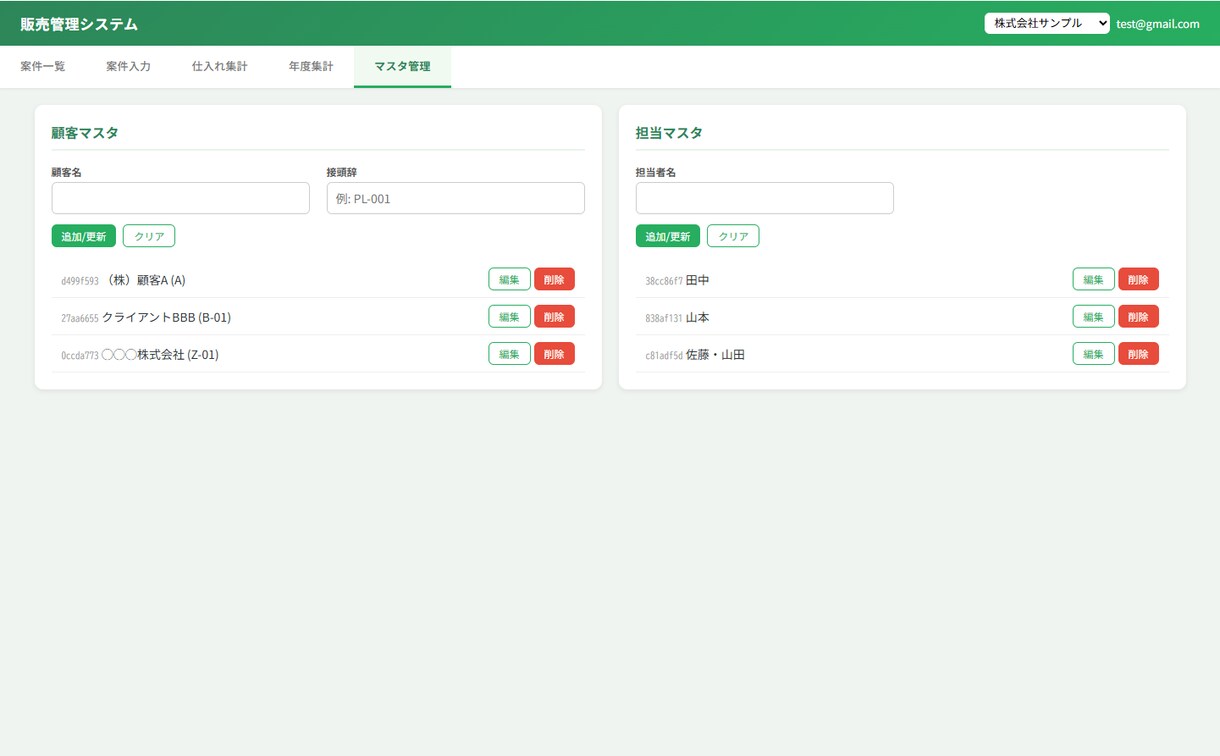Click the 顧客マスタ panel heading
This screenshot has height=756, width=1220.
pyautogui.click(x=85, y=132)
